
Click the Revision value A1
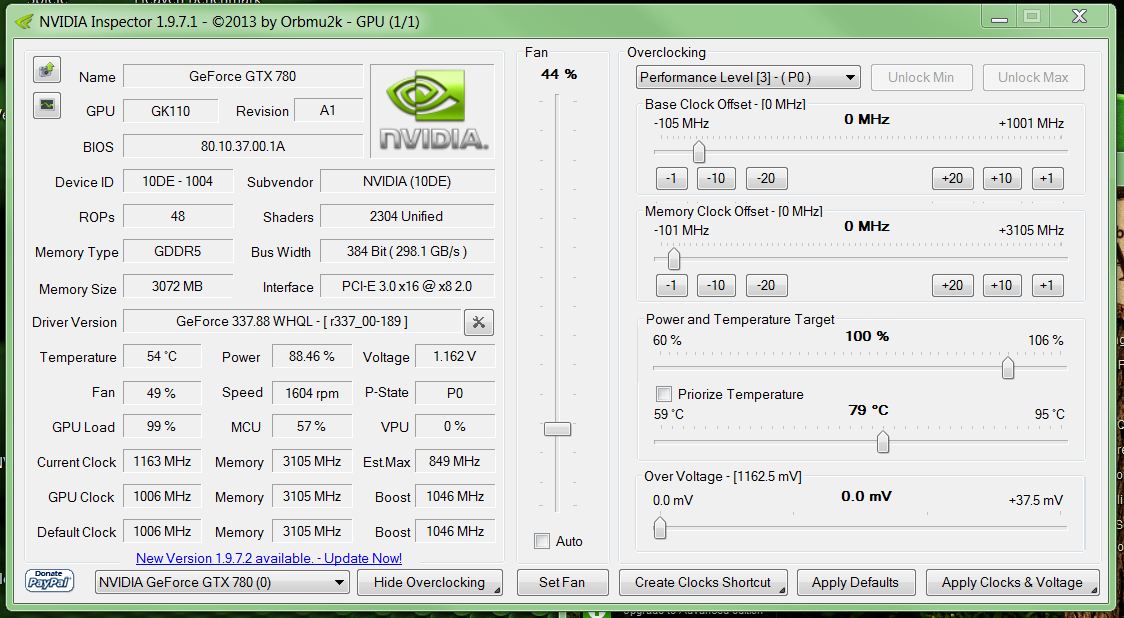click(328, 111)
